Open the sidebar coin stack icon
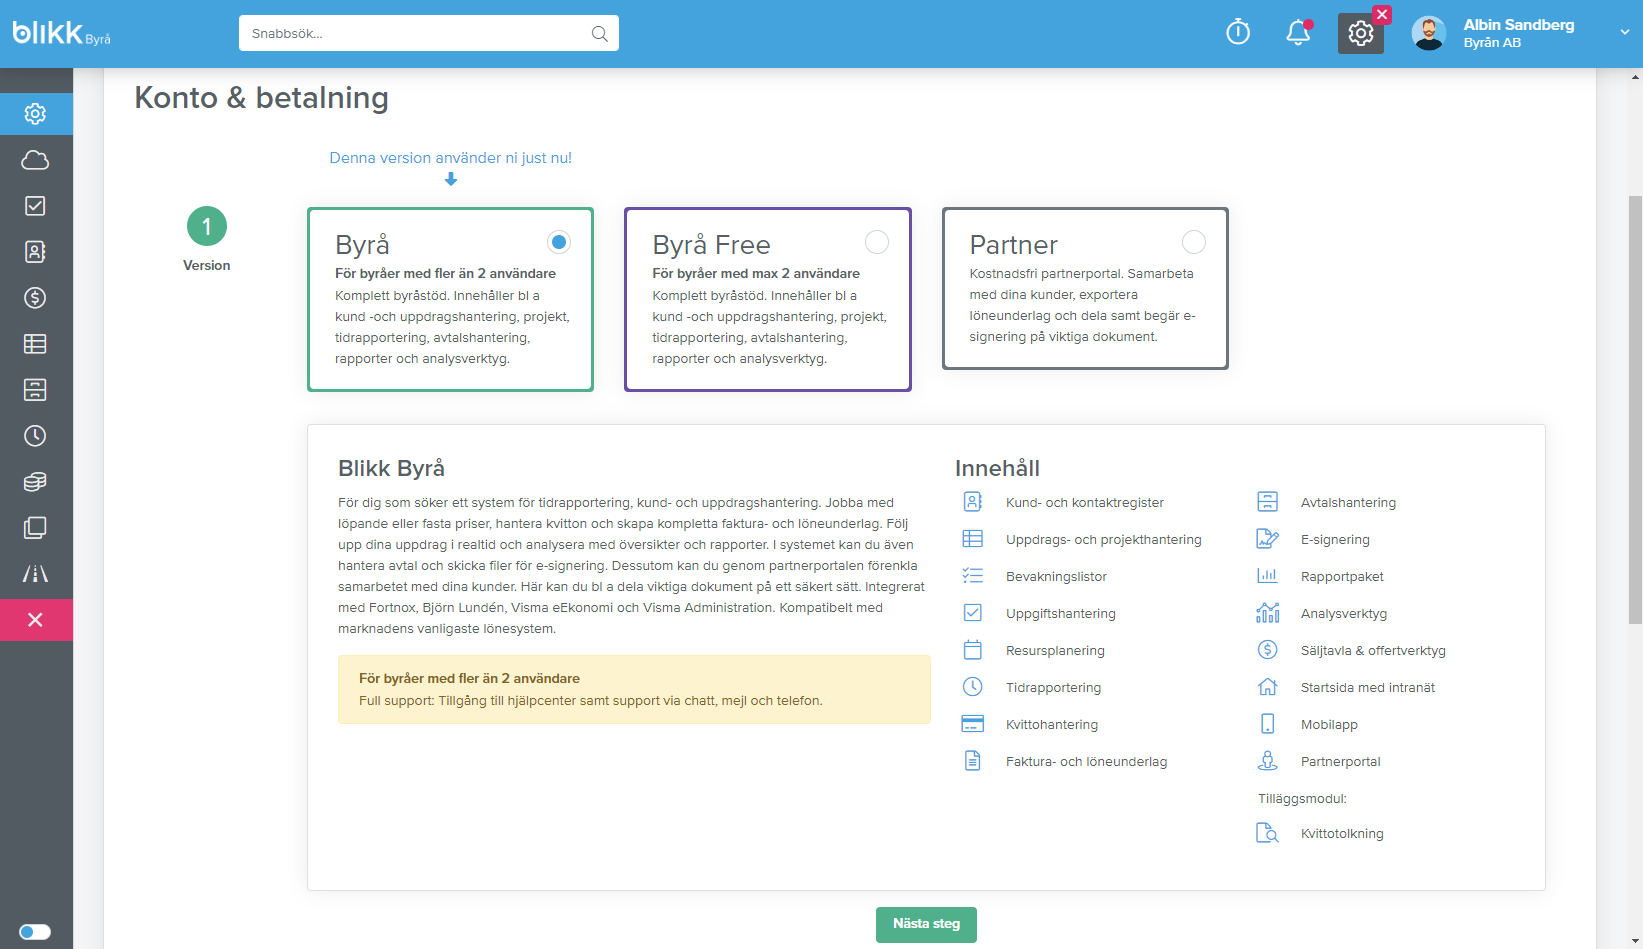Screen dimensions: 1643x949 pos(36,482)
